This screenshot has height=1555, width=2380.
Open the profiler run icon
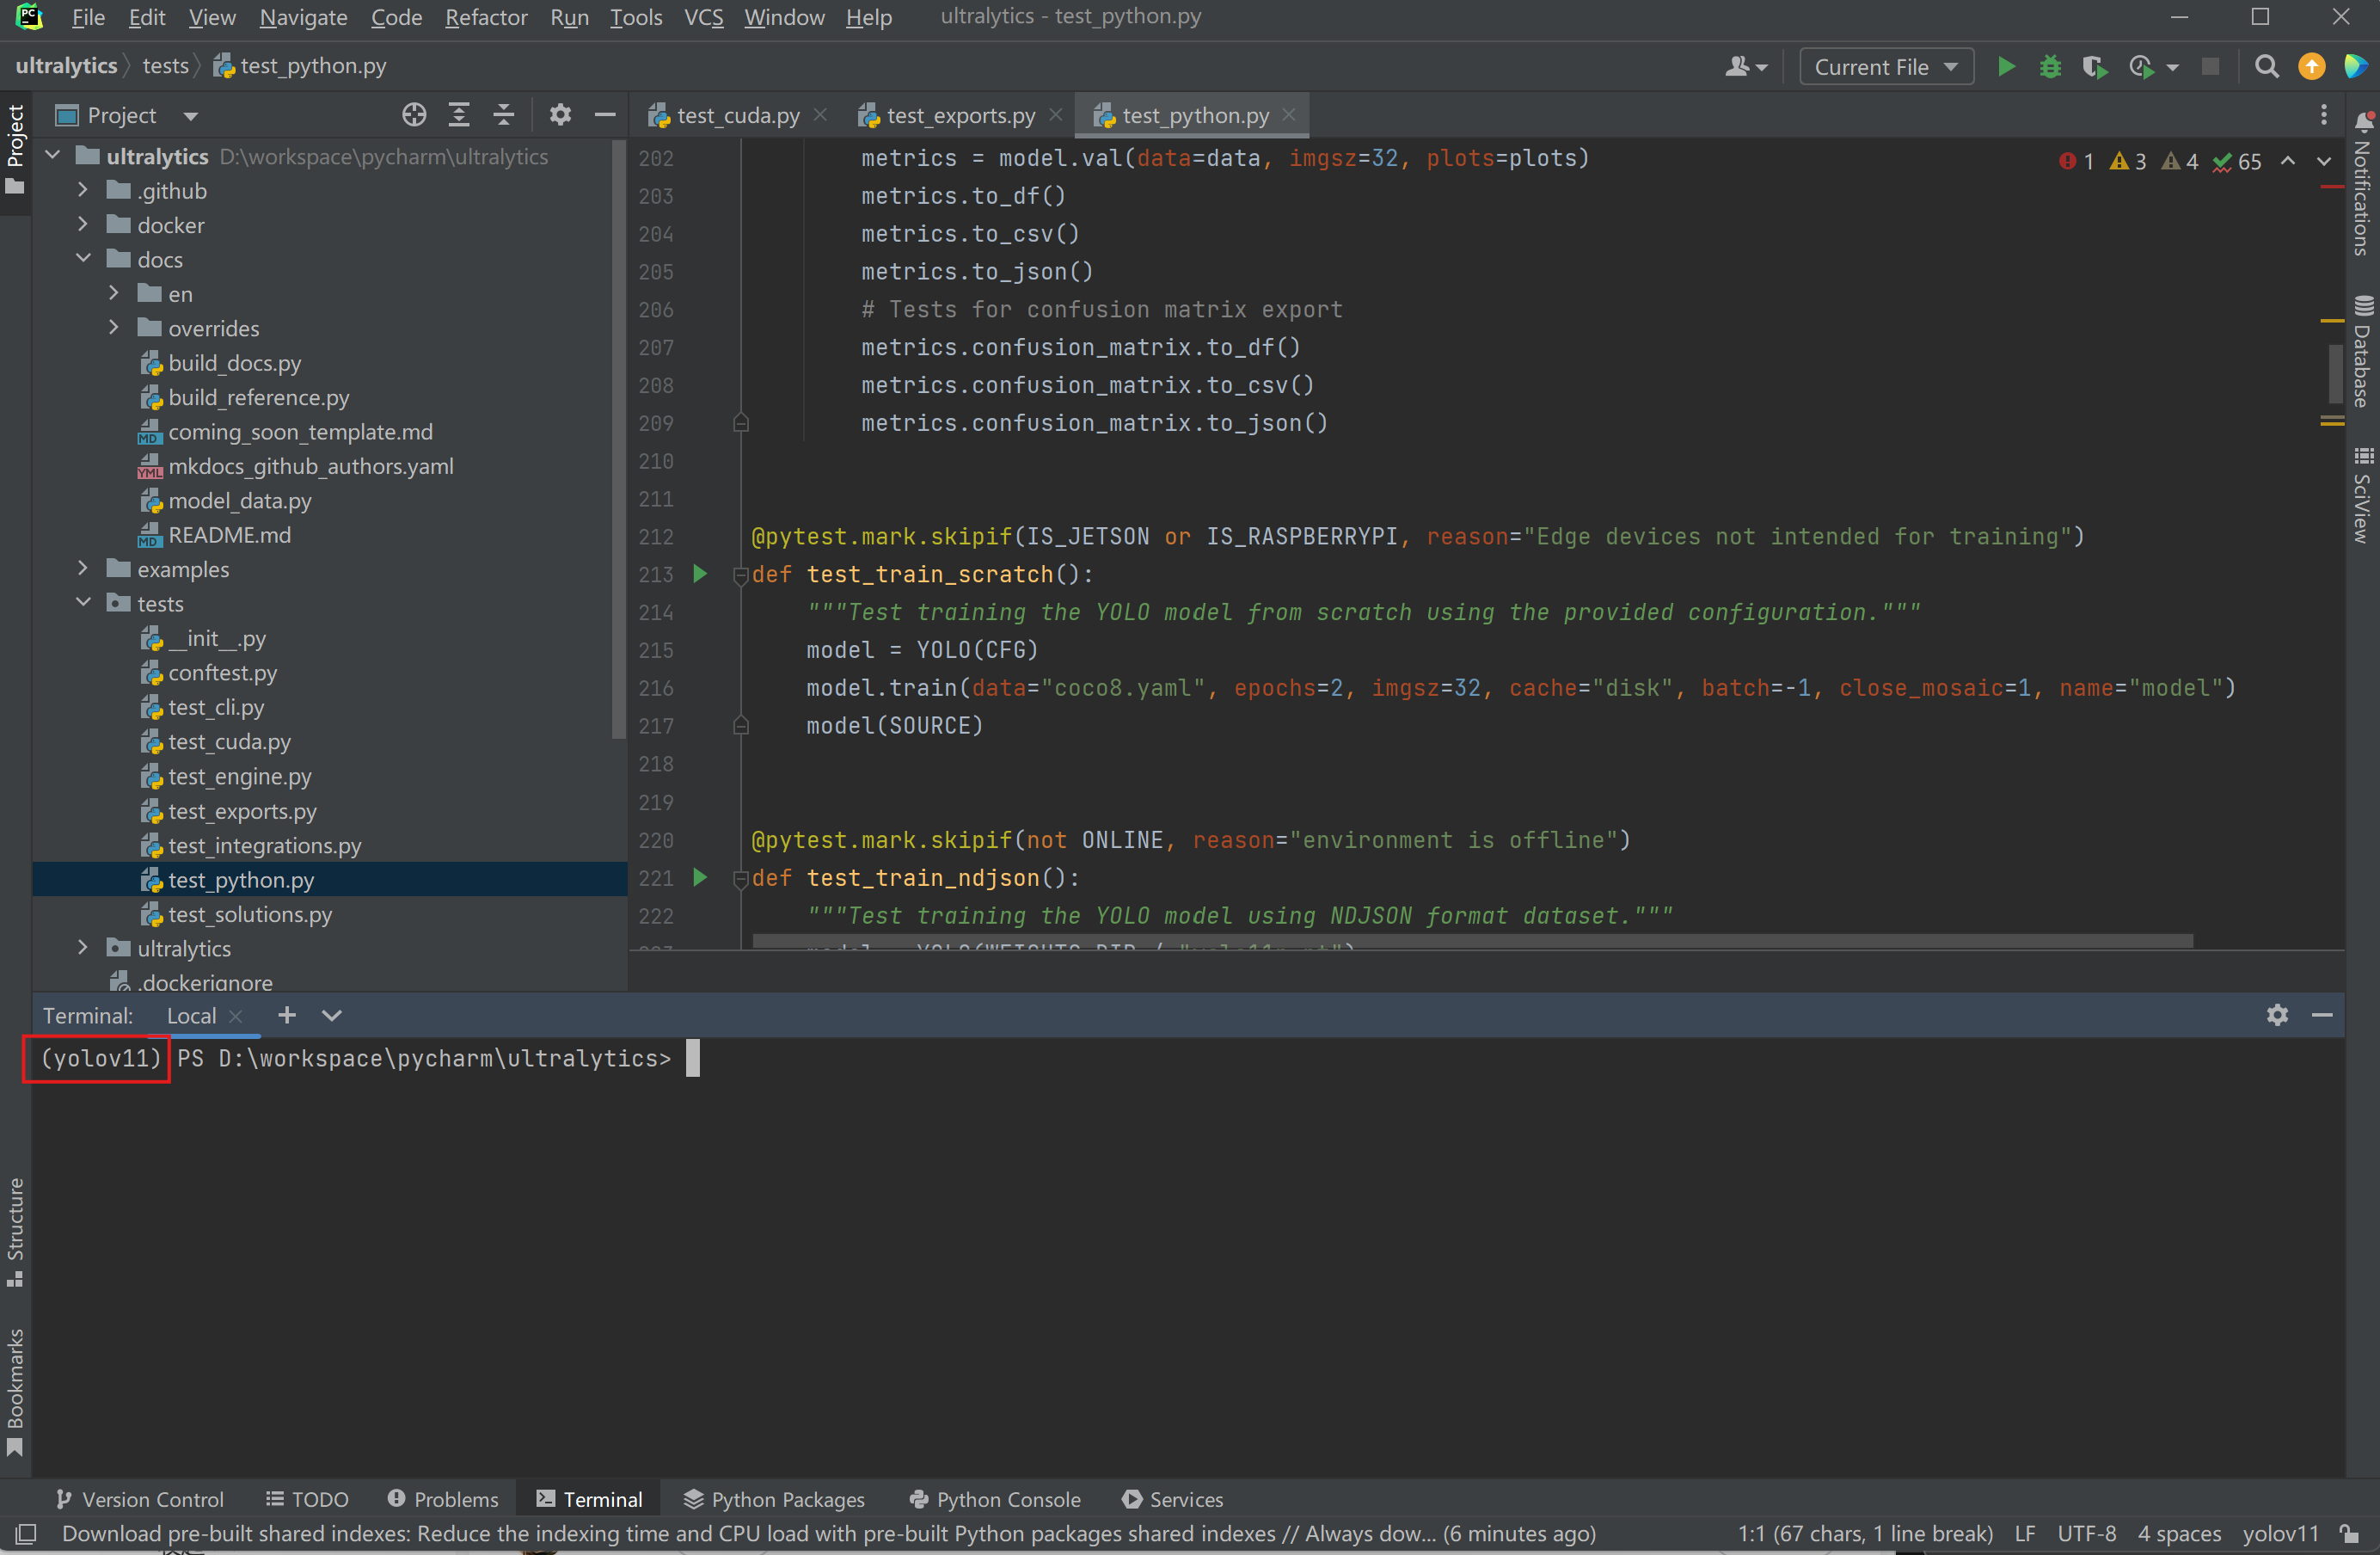point(2141,67)
